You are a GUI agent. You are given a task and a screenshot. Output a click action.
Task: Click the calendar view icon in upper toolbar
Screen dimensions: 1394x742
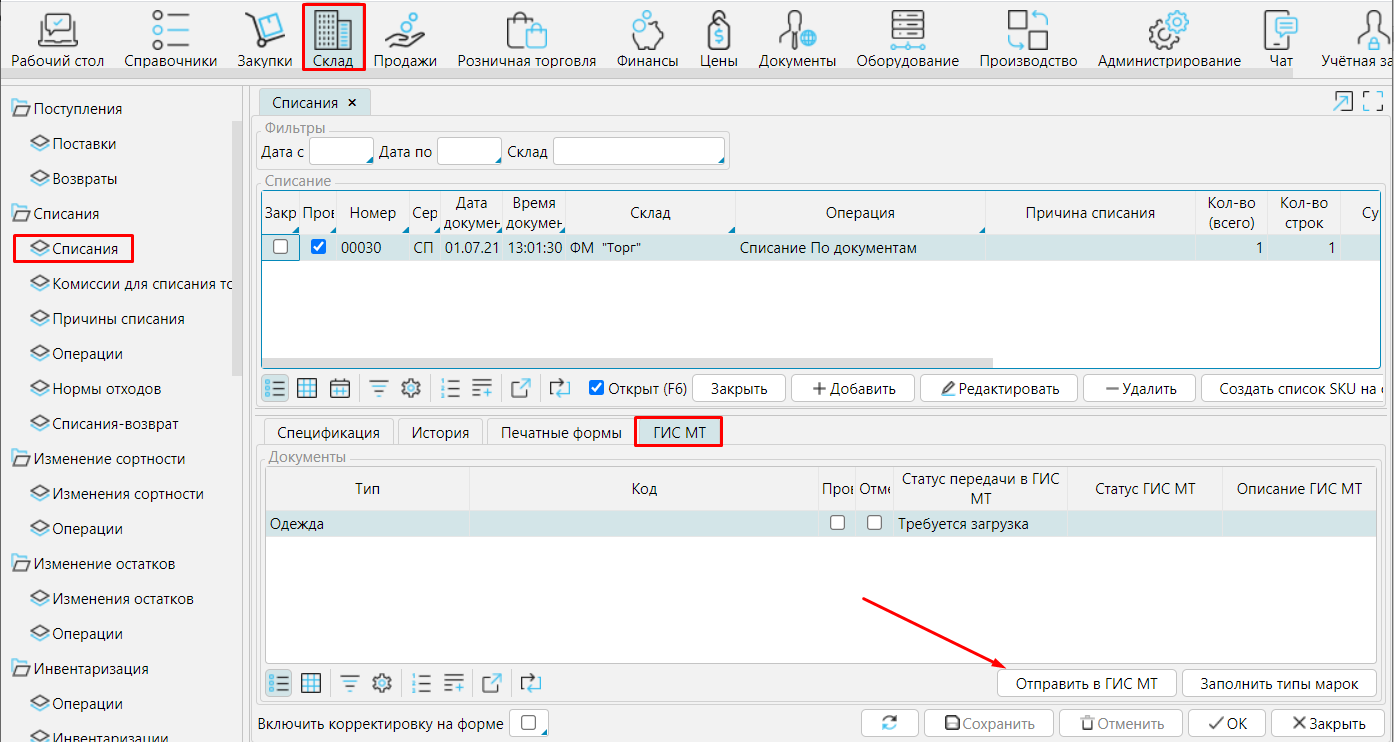(340, 388)
